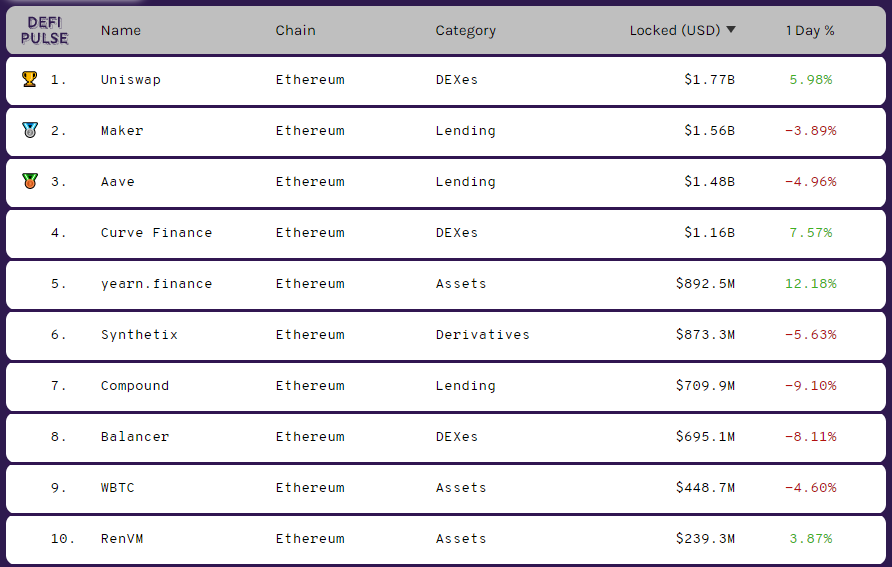Open the Aave project link
The image size is (892, 567).
coord(118,181)
